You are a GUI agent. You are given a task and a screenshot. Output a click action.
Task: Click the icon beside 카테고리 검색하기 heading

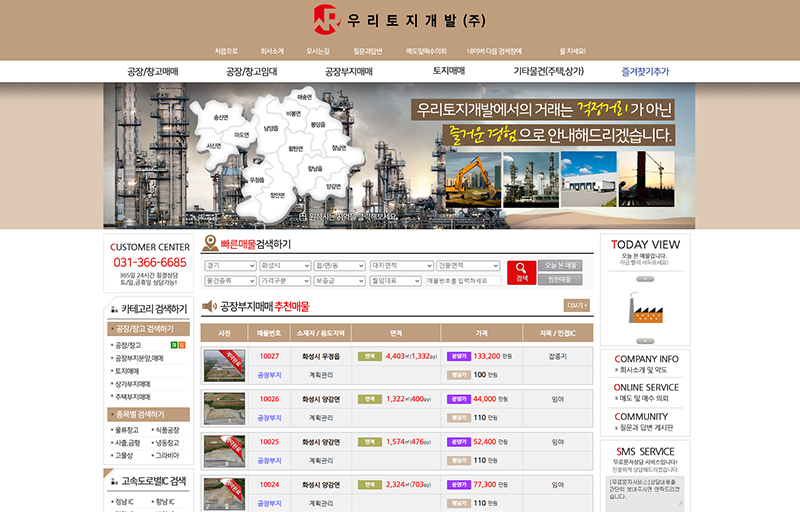click(x=114, y=309)
